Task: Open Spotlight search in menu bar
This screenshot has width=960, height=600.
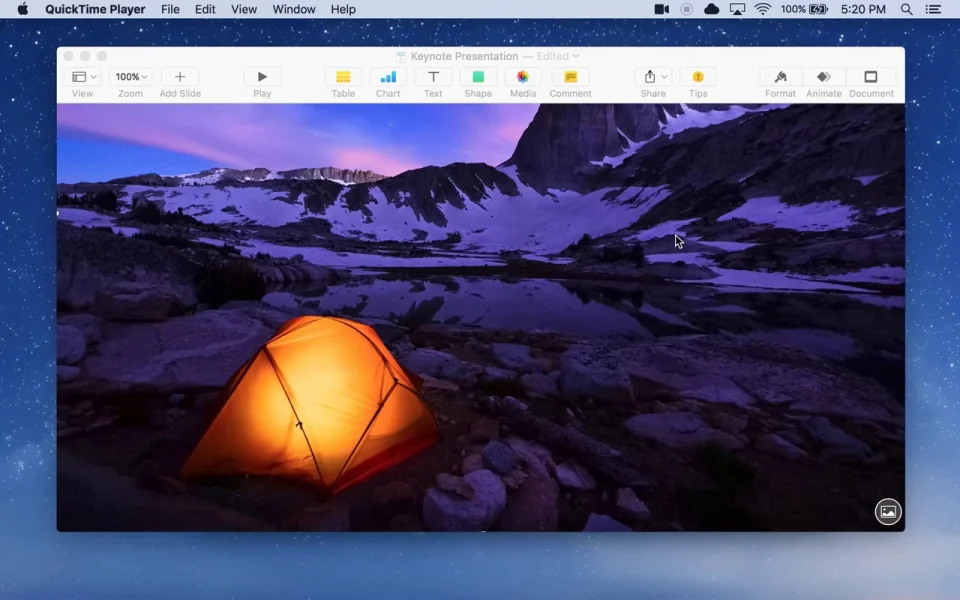Action: 906,10
